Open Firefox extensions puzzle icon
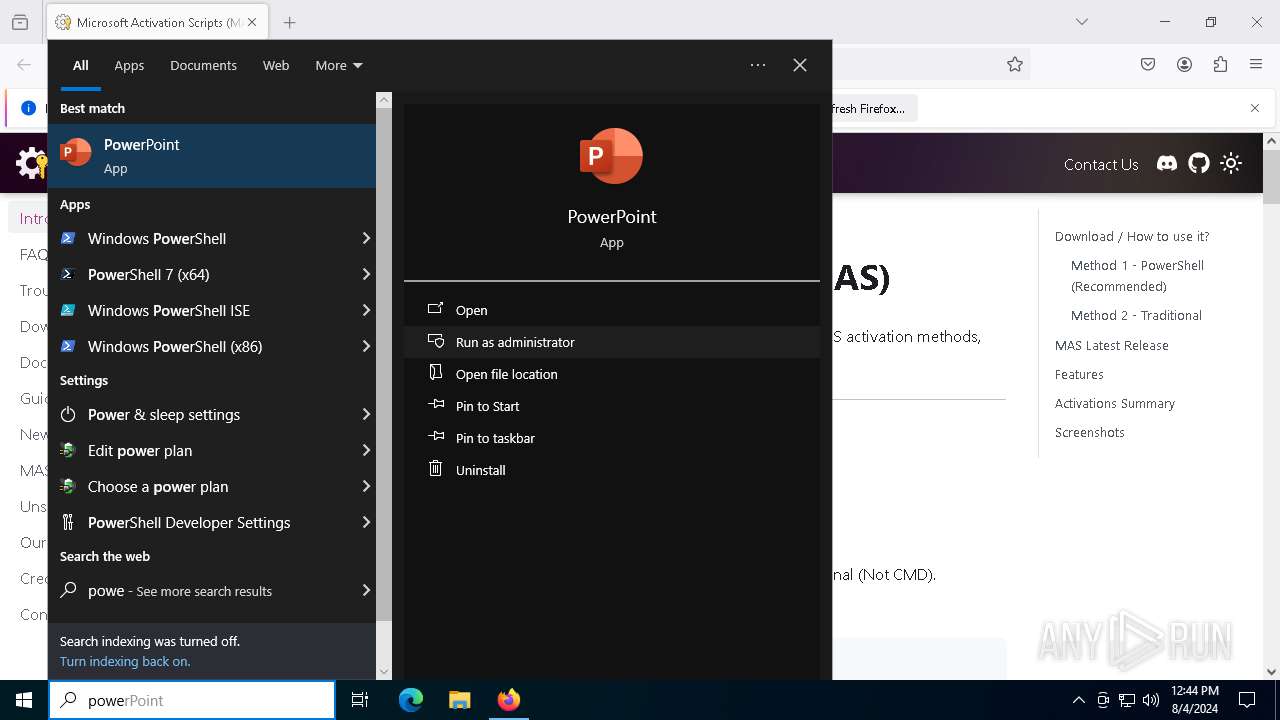 [1220, 64]
